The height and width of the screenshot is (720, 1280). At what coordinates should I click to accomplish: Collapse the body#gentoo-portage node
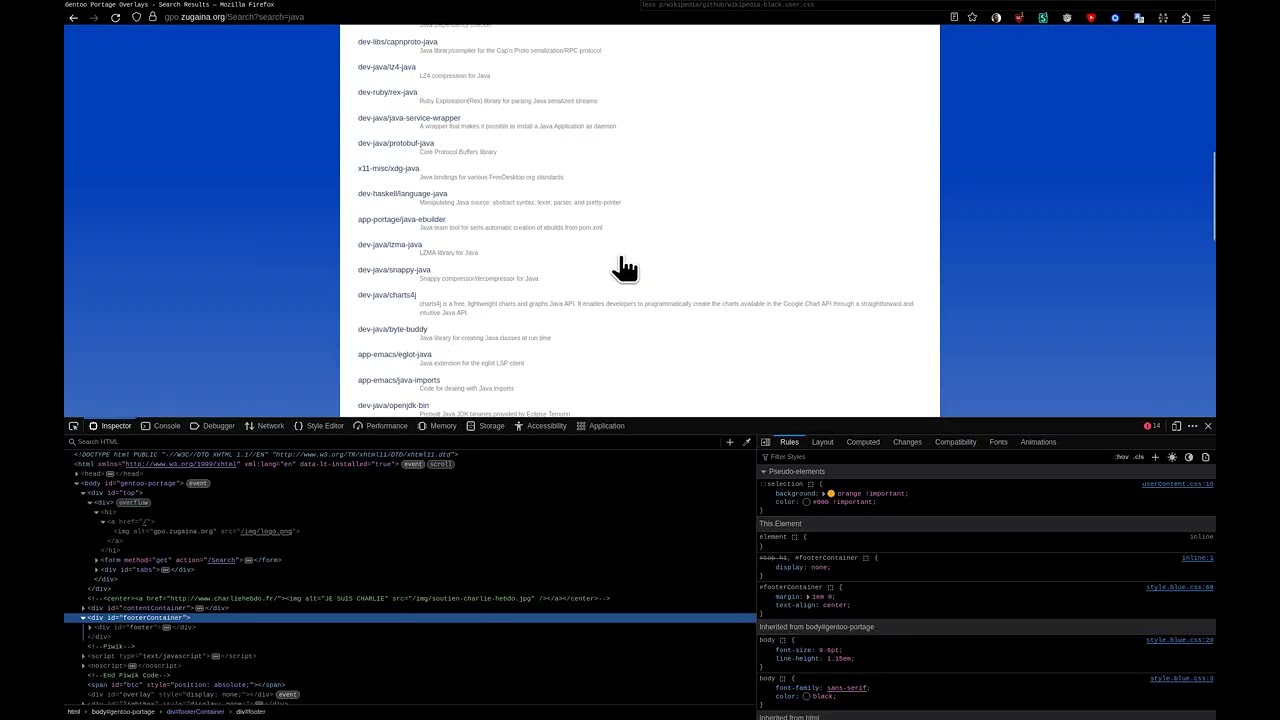pos(77,483)
